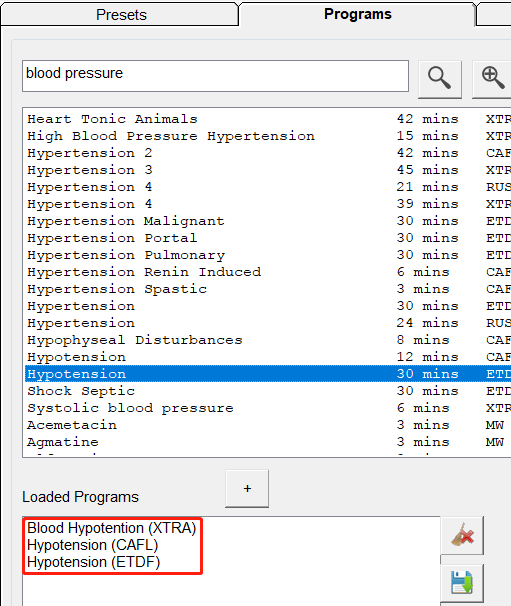The height and width of the screenshot is (606, 511).
Task: Click the floppy disk save icon
Action: pos(462,582)
